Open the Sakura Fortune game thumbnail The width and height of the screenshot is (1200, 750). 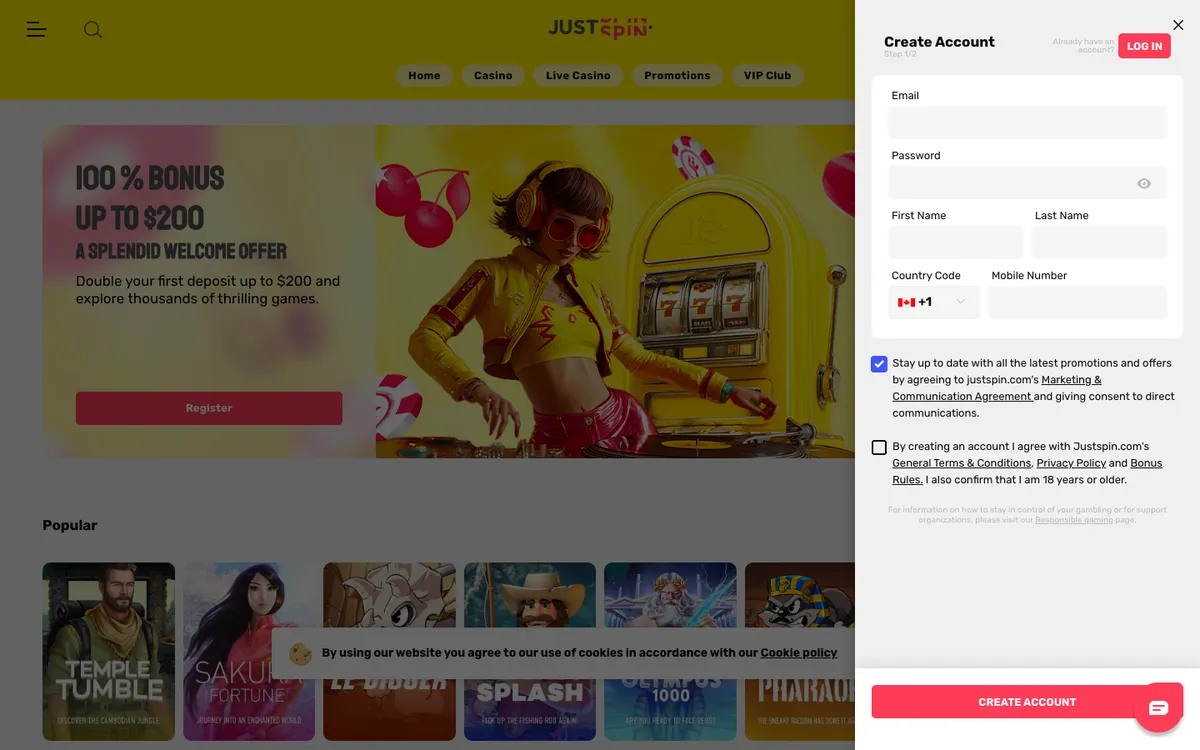249,651
